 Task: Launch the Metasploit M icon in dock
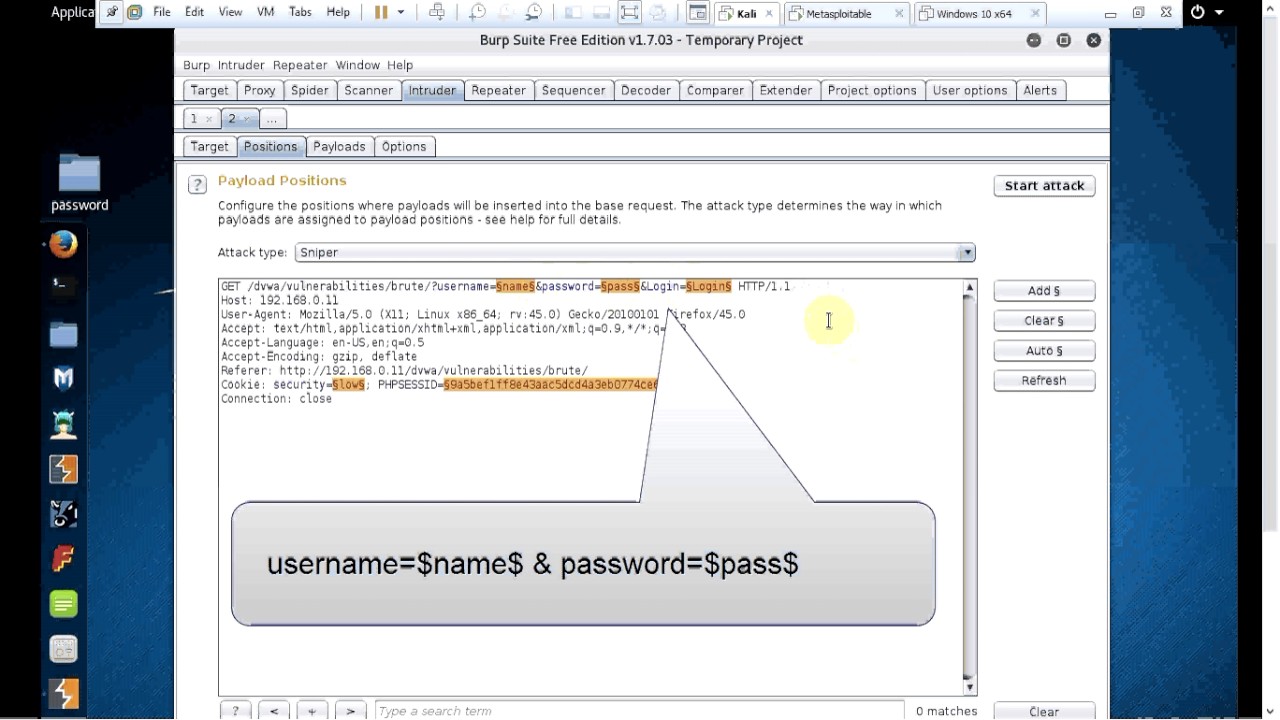63,378
